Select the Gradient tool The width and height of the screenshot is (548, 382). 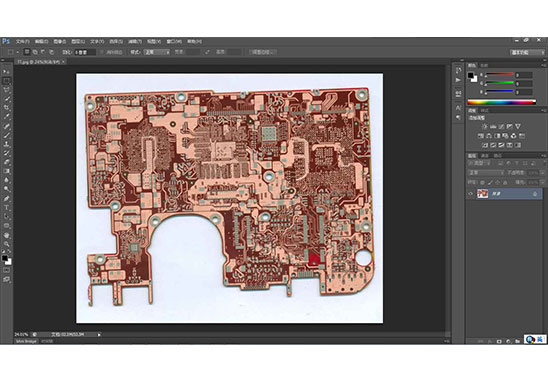[x=7, y=170]
